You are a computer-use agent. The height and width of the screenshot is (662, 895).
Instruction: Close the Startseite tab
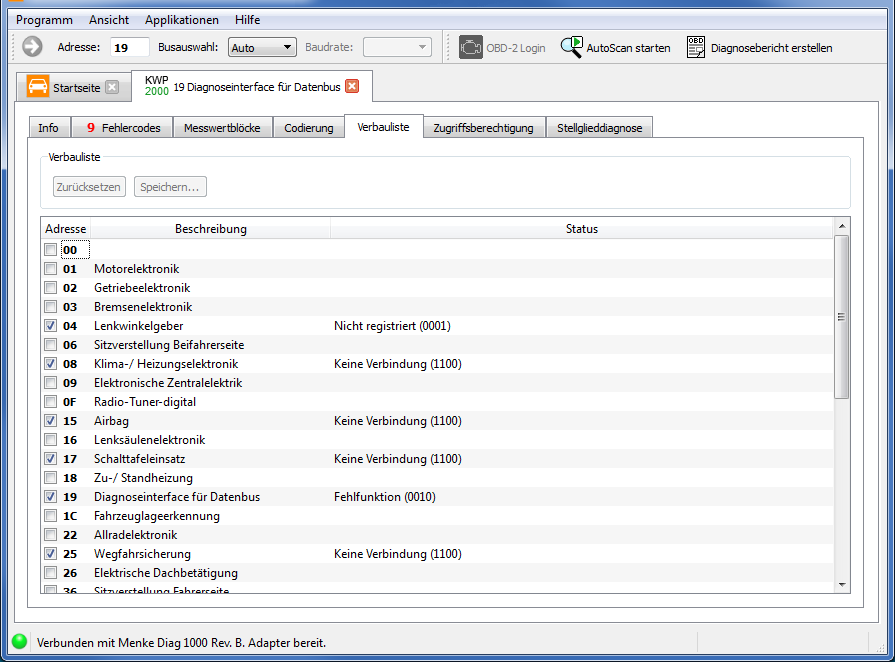coord(112,87)
